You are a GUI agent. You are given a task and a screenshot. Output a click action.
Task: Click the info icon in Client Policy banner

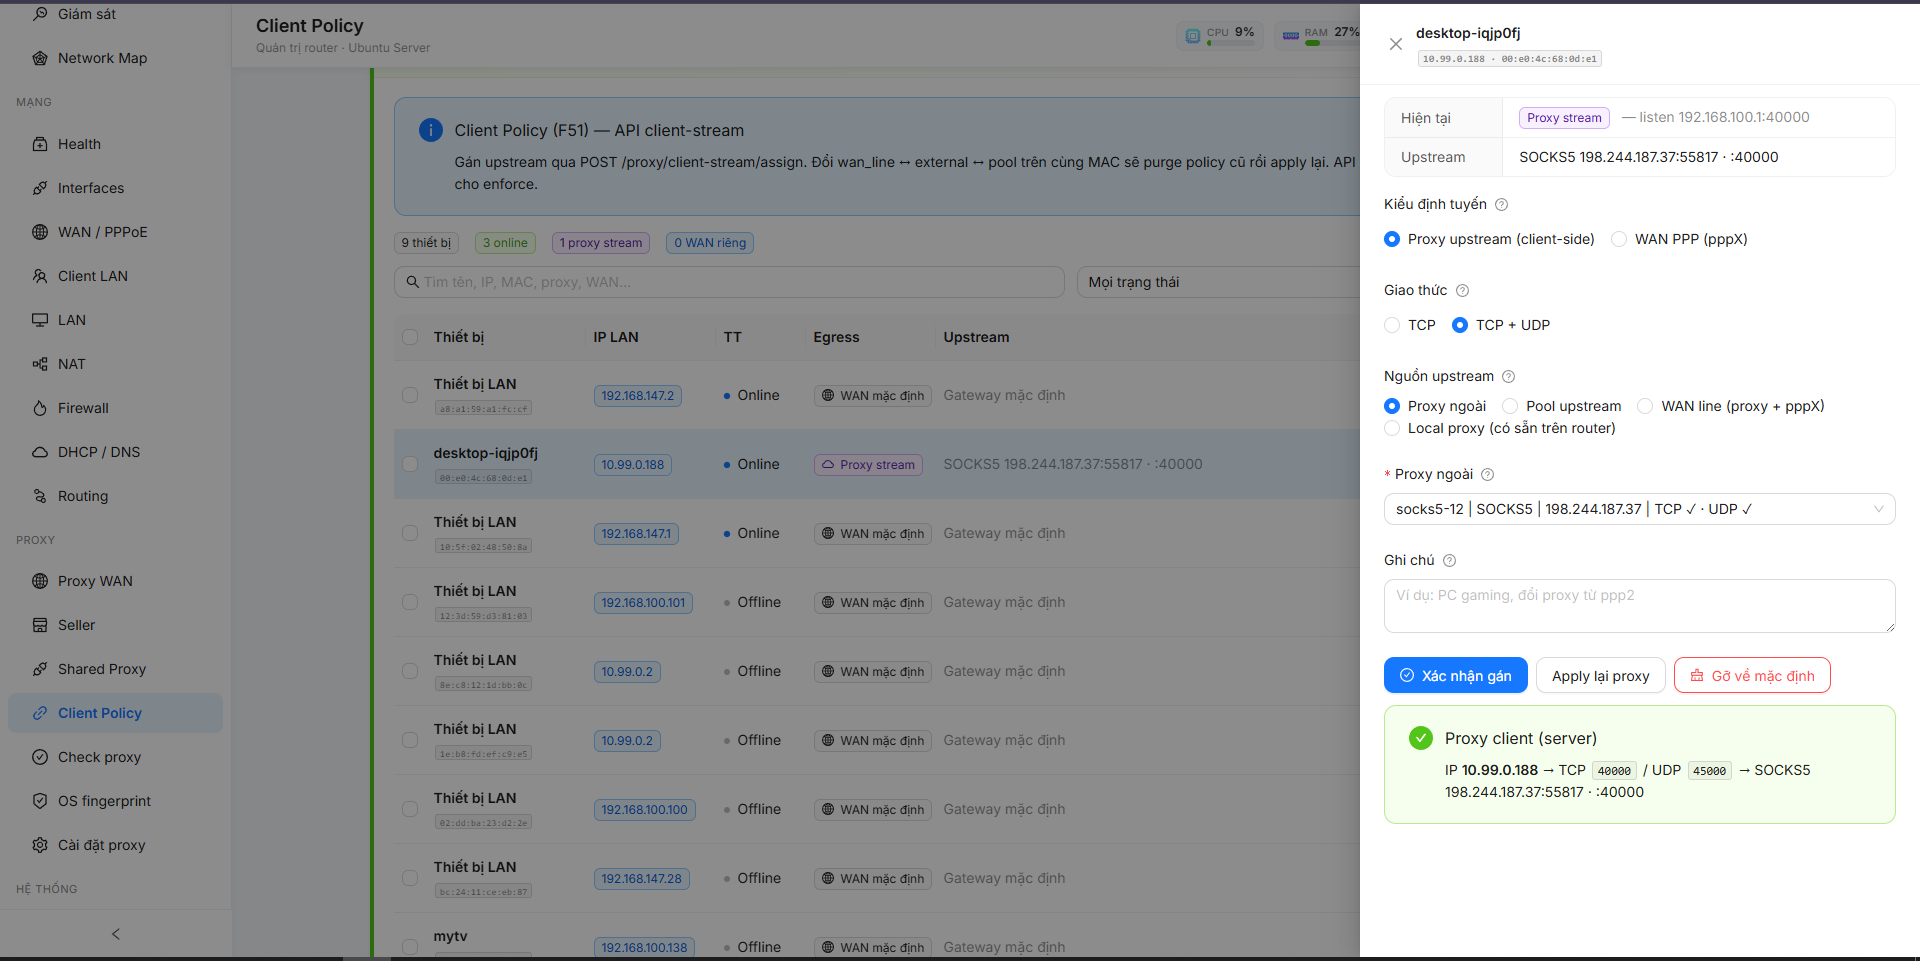click(x=430, y=130)
